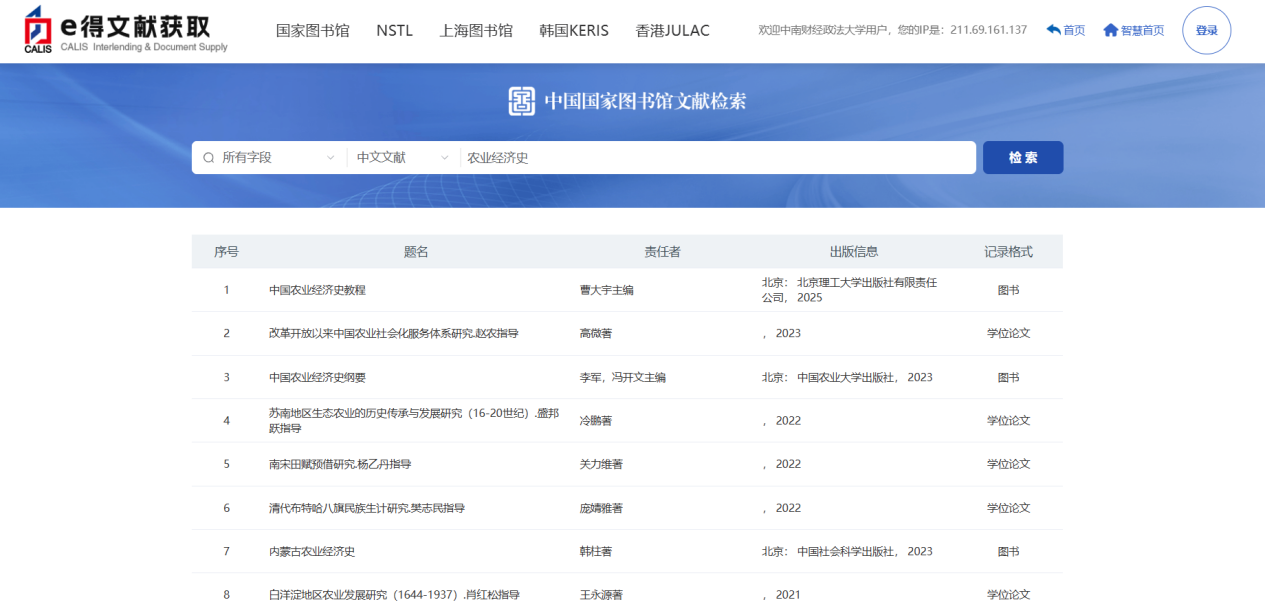The image size is (1265, 611).
Task: Click the National Library emblem icon in banner
Action: click(522, 101)
